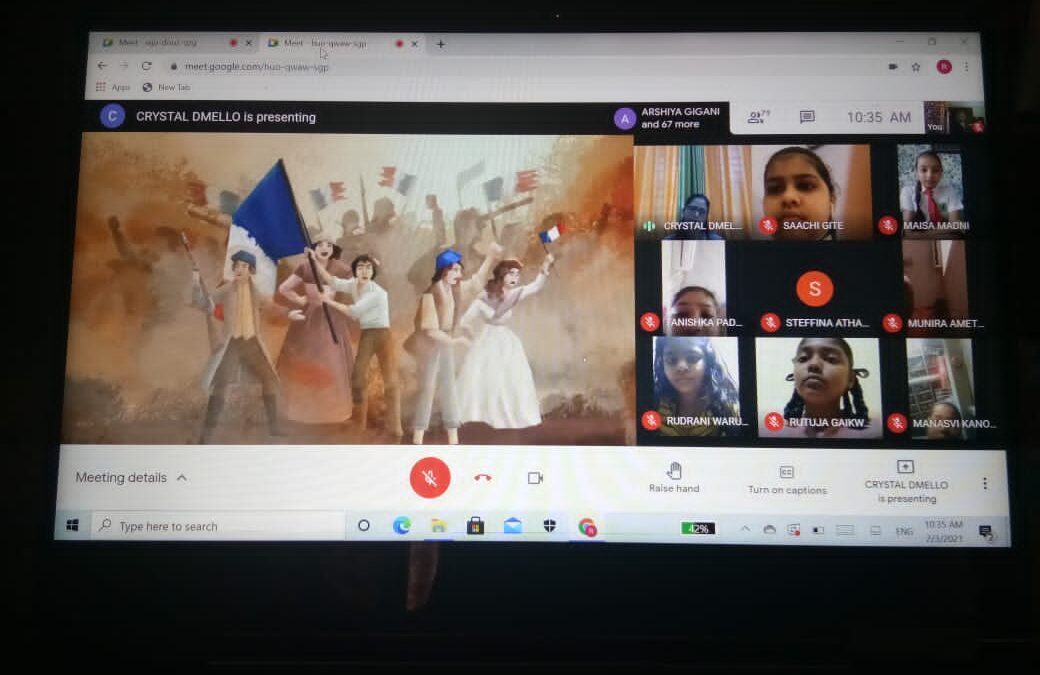Open the Chrome profile avatar
The height and width of the screenshot is (675, 1040).
tap(944, 66)
